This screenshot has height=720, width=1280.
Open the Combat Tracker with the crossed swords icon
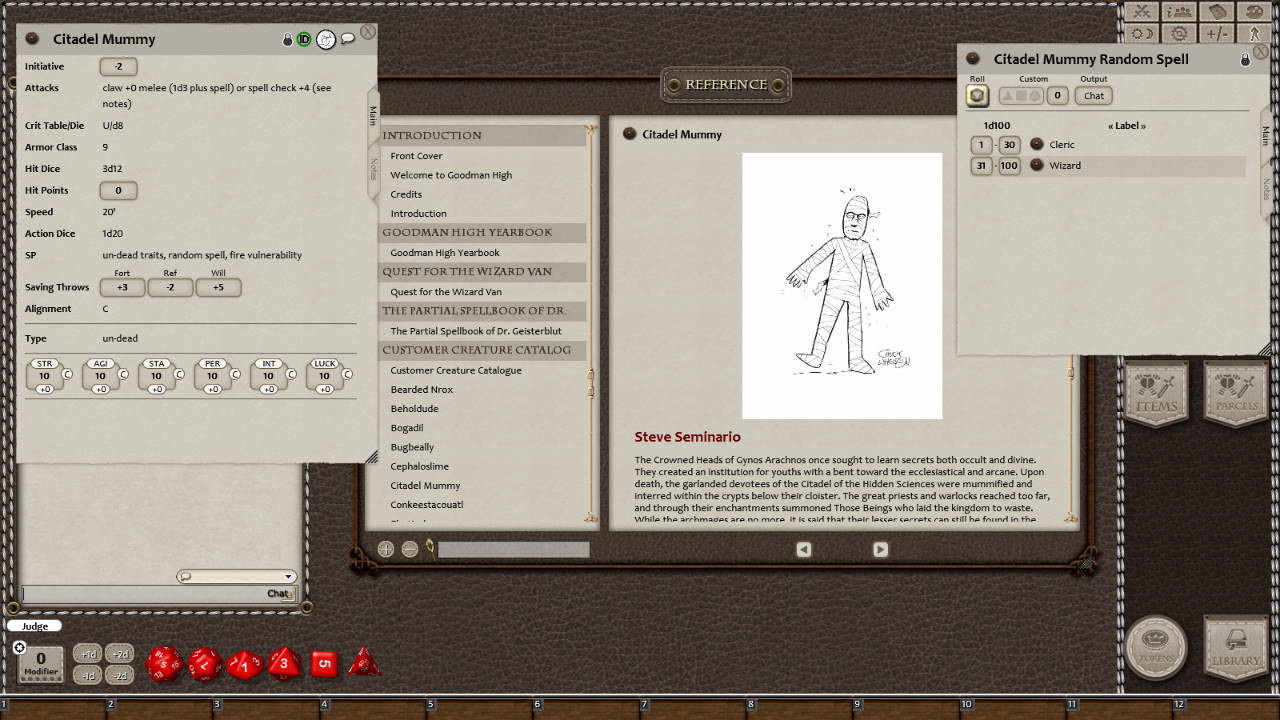1141,13
